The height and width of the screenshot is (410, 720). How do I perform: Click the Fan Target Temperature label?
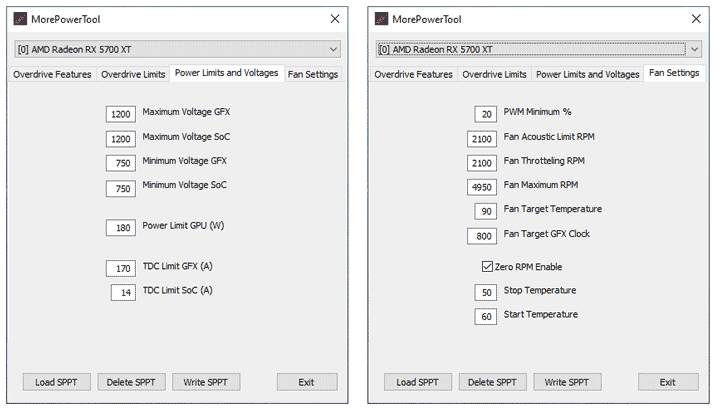553,209
